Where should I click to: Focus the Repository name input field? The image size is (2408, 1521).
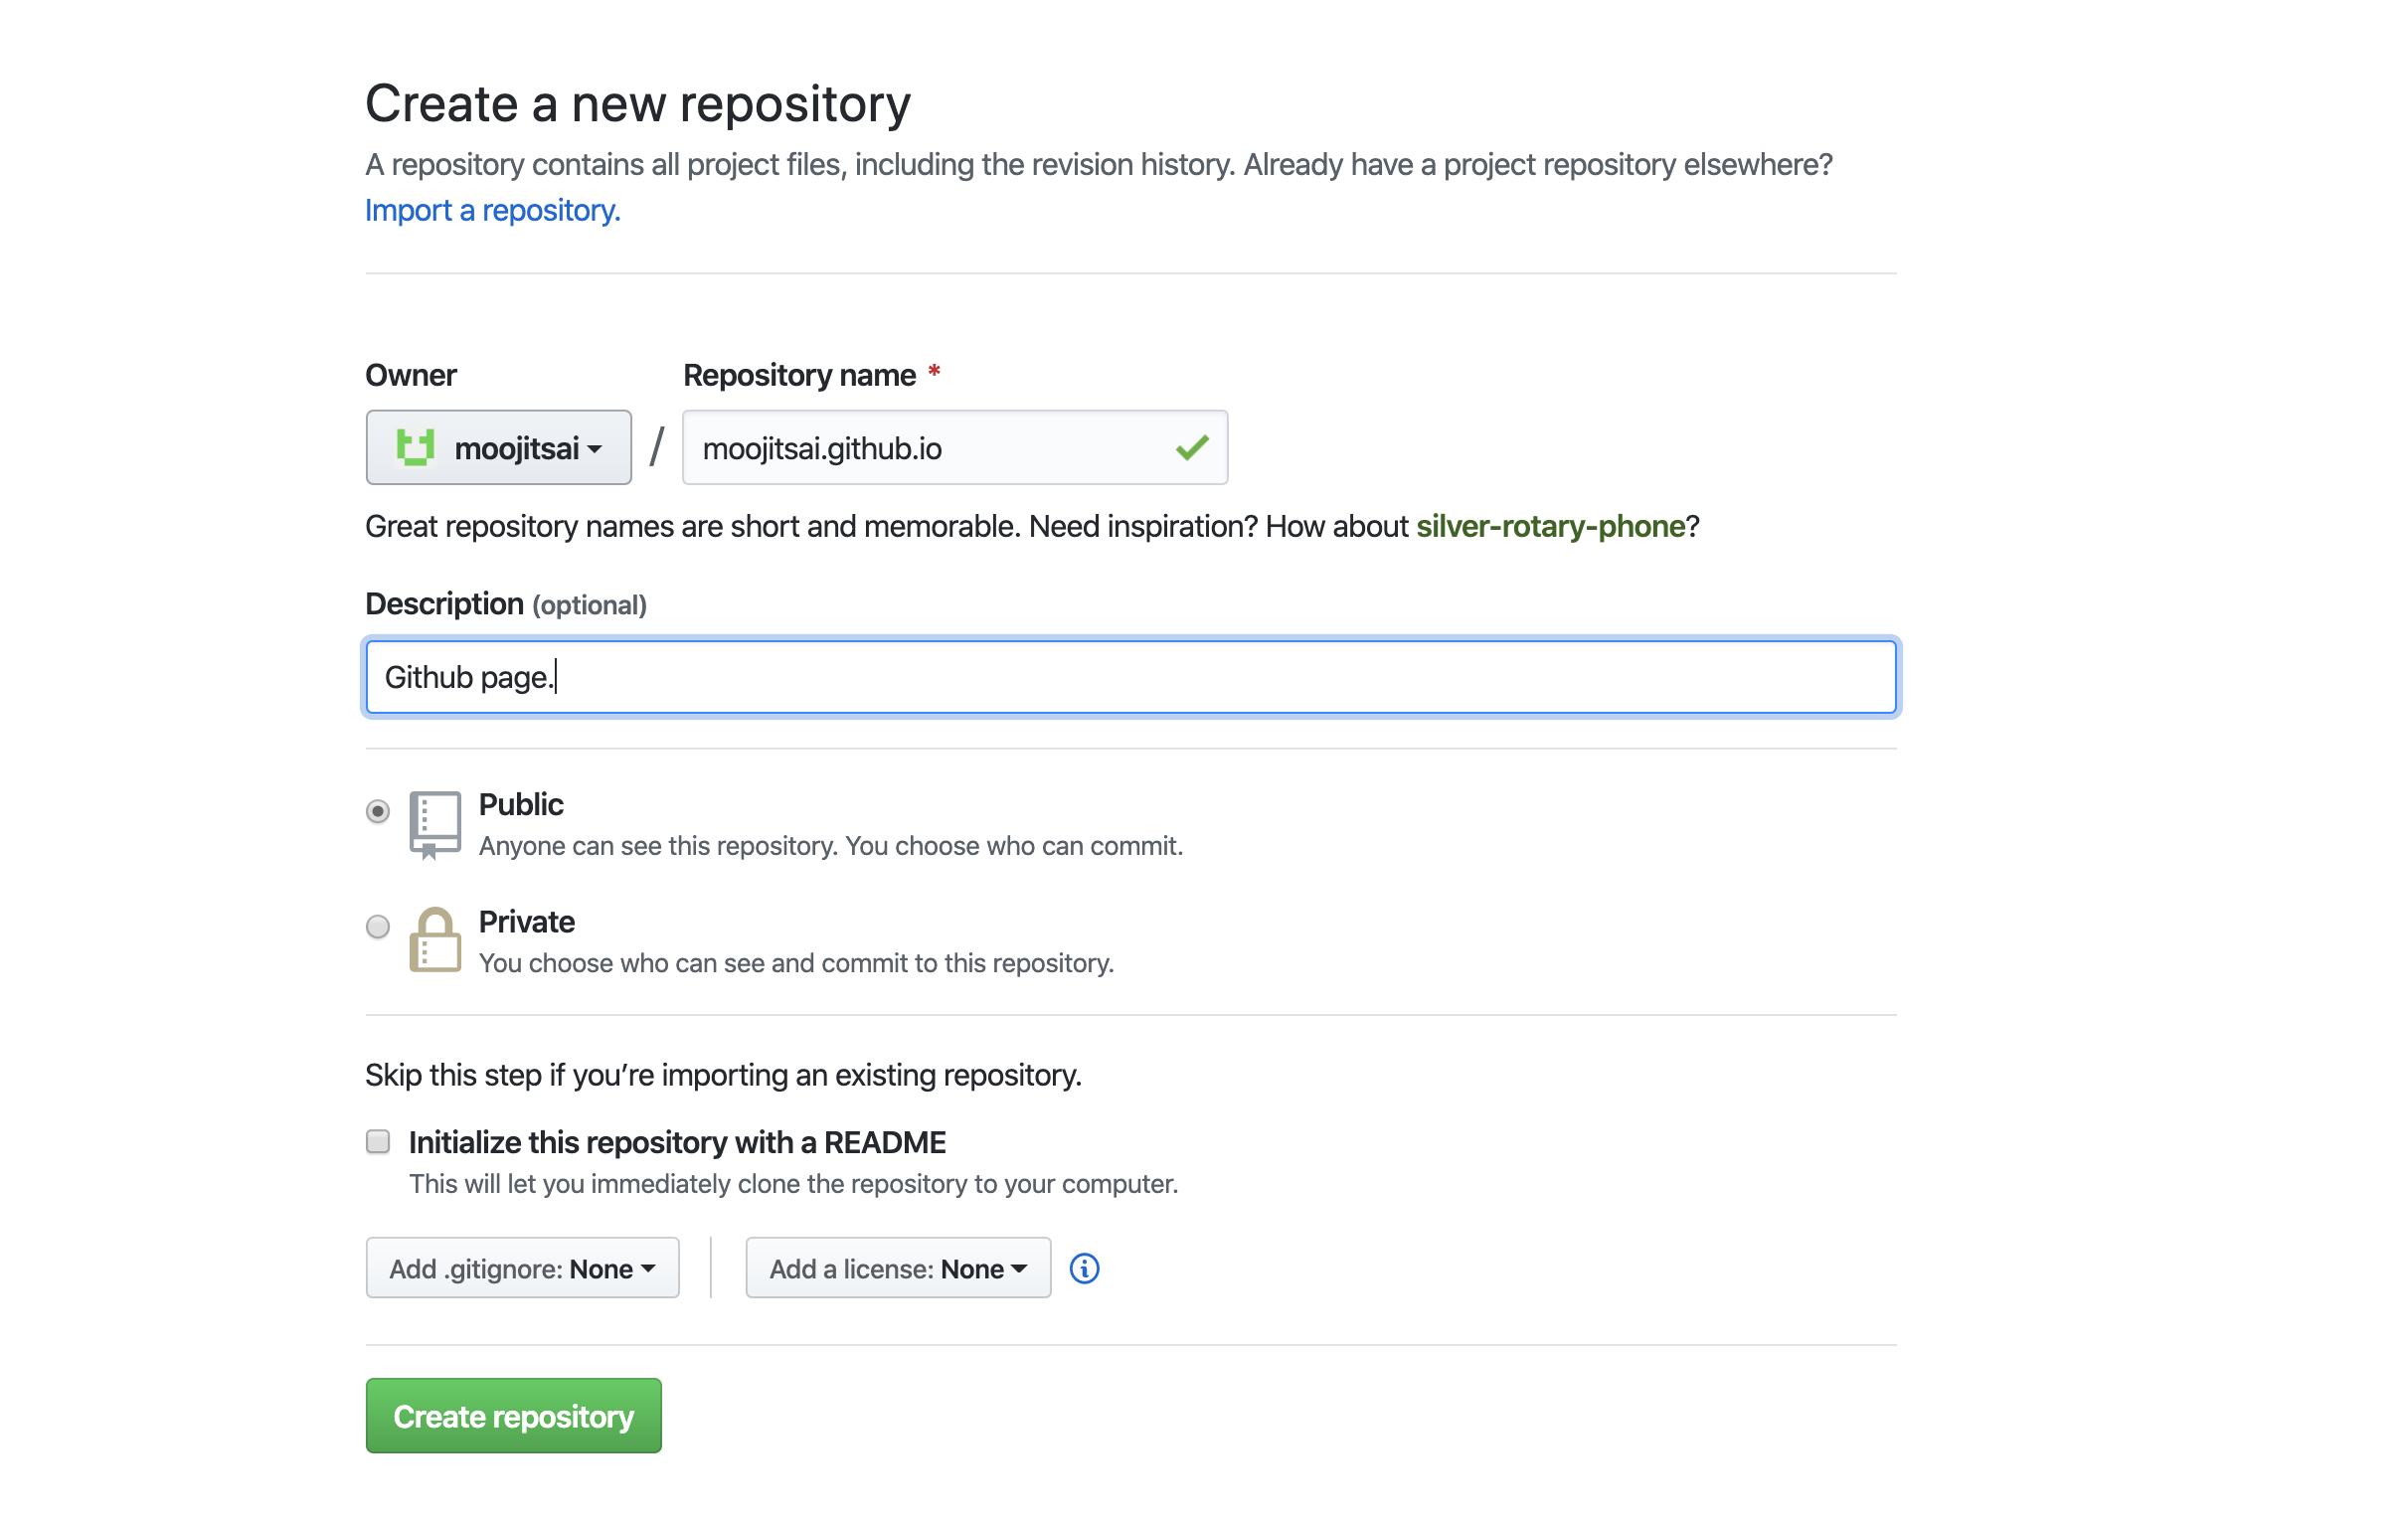[x=954, y=447]
